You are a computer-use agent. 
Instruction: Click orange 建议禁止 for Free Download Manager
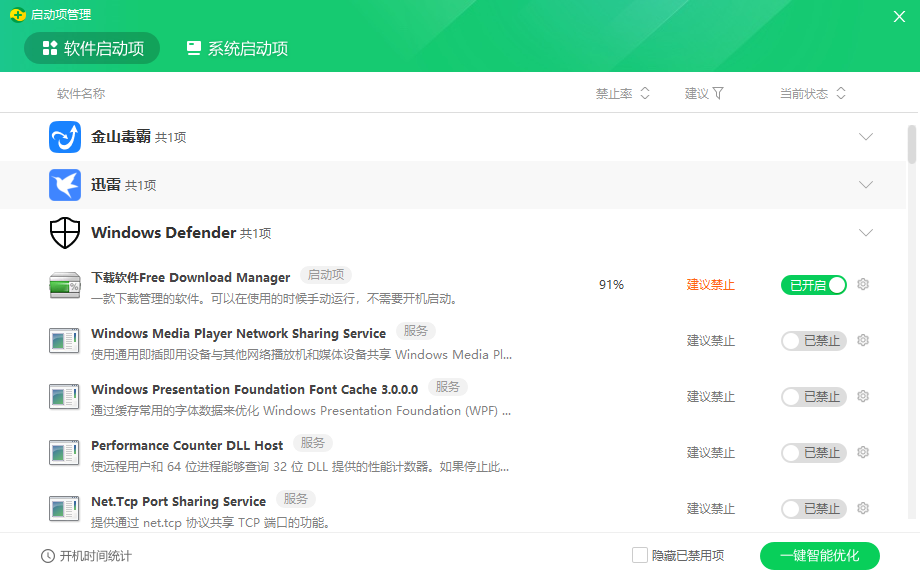tap(711, 285)
